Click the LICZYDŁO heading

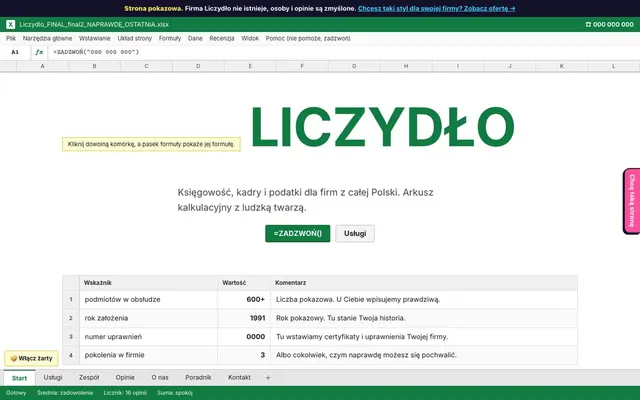(382, 127)
